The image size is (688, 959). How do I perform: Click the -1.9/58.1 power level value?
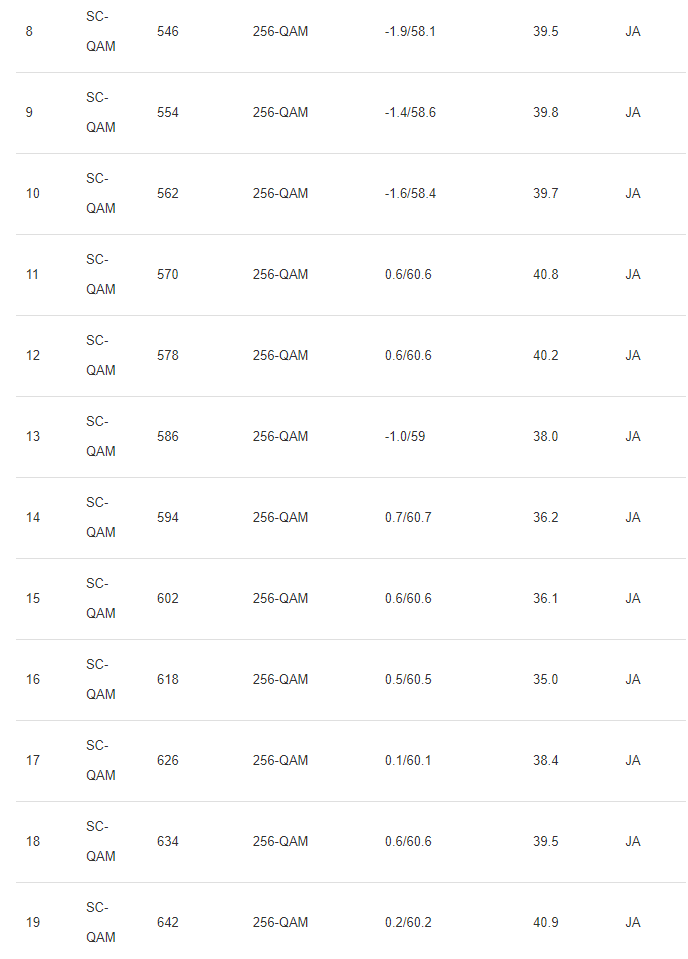click(410, 32)
